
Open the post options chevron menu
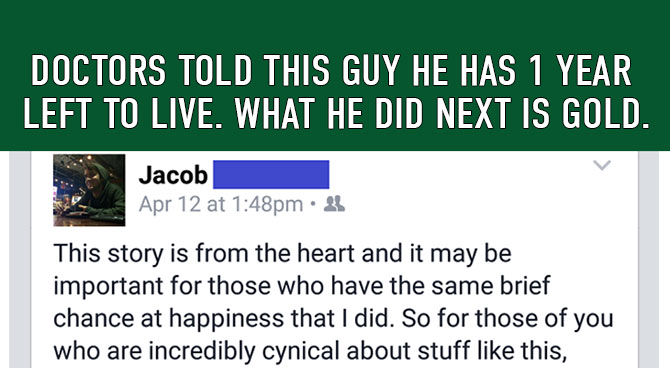pos(602,165)
